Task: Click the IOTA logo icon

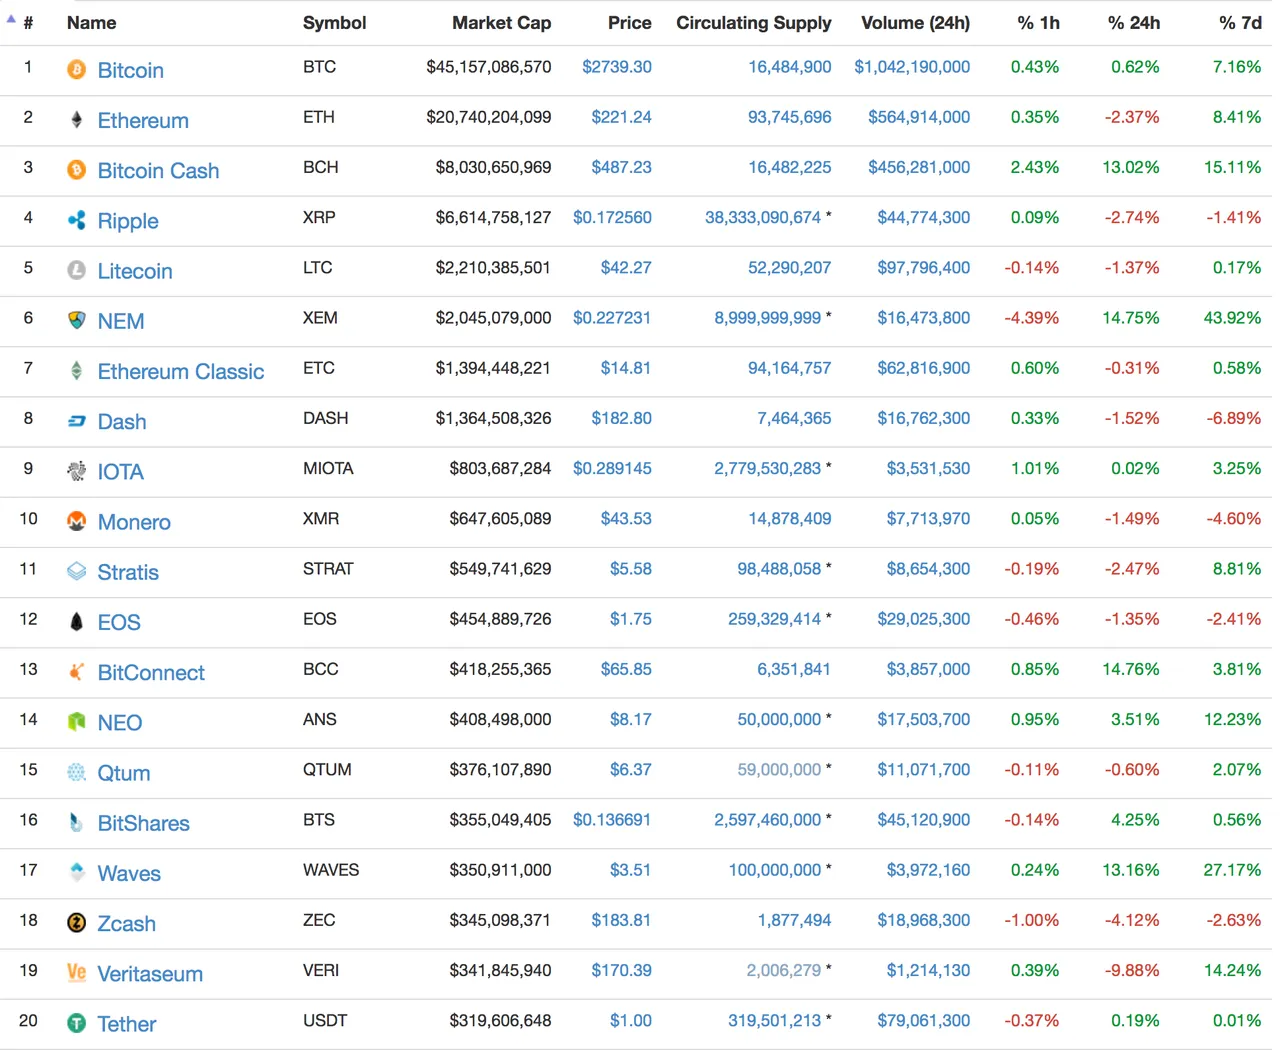Action: [76, 471]
